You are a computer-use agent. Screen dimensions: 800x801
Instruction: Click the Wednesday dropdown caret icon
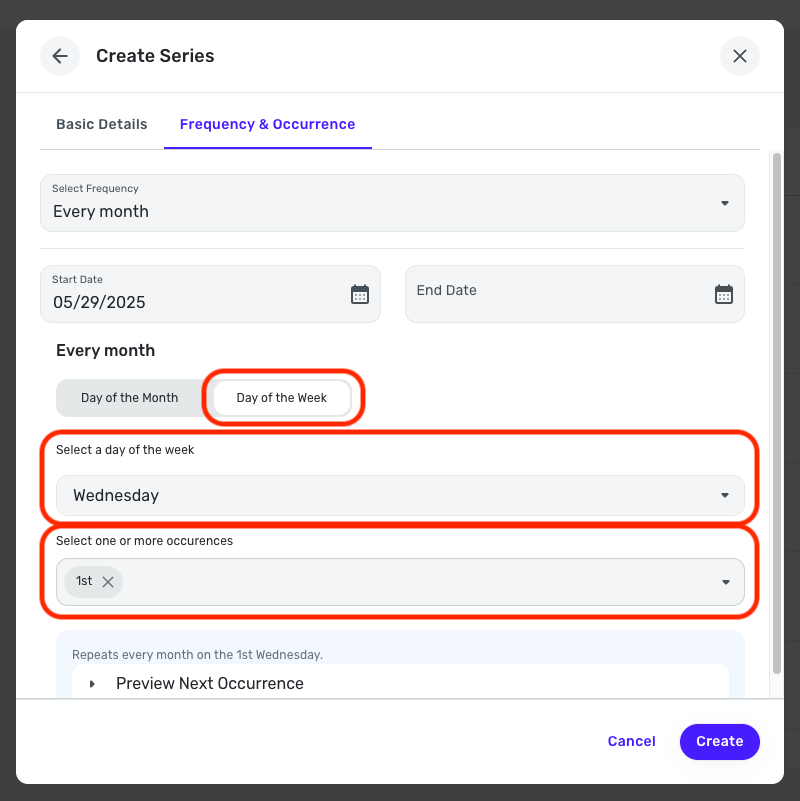[x=724, y=496]
